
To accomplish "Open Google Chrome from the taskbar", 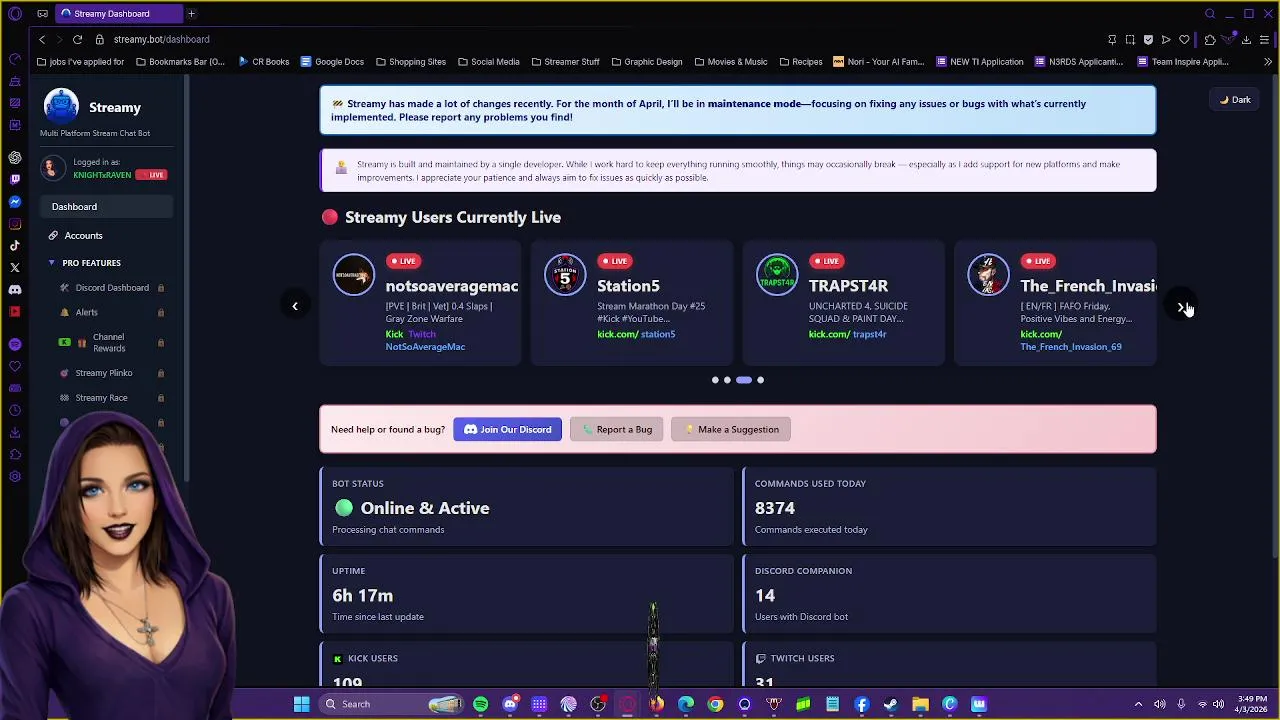I will [715, 704].
